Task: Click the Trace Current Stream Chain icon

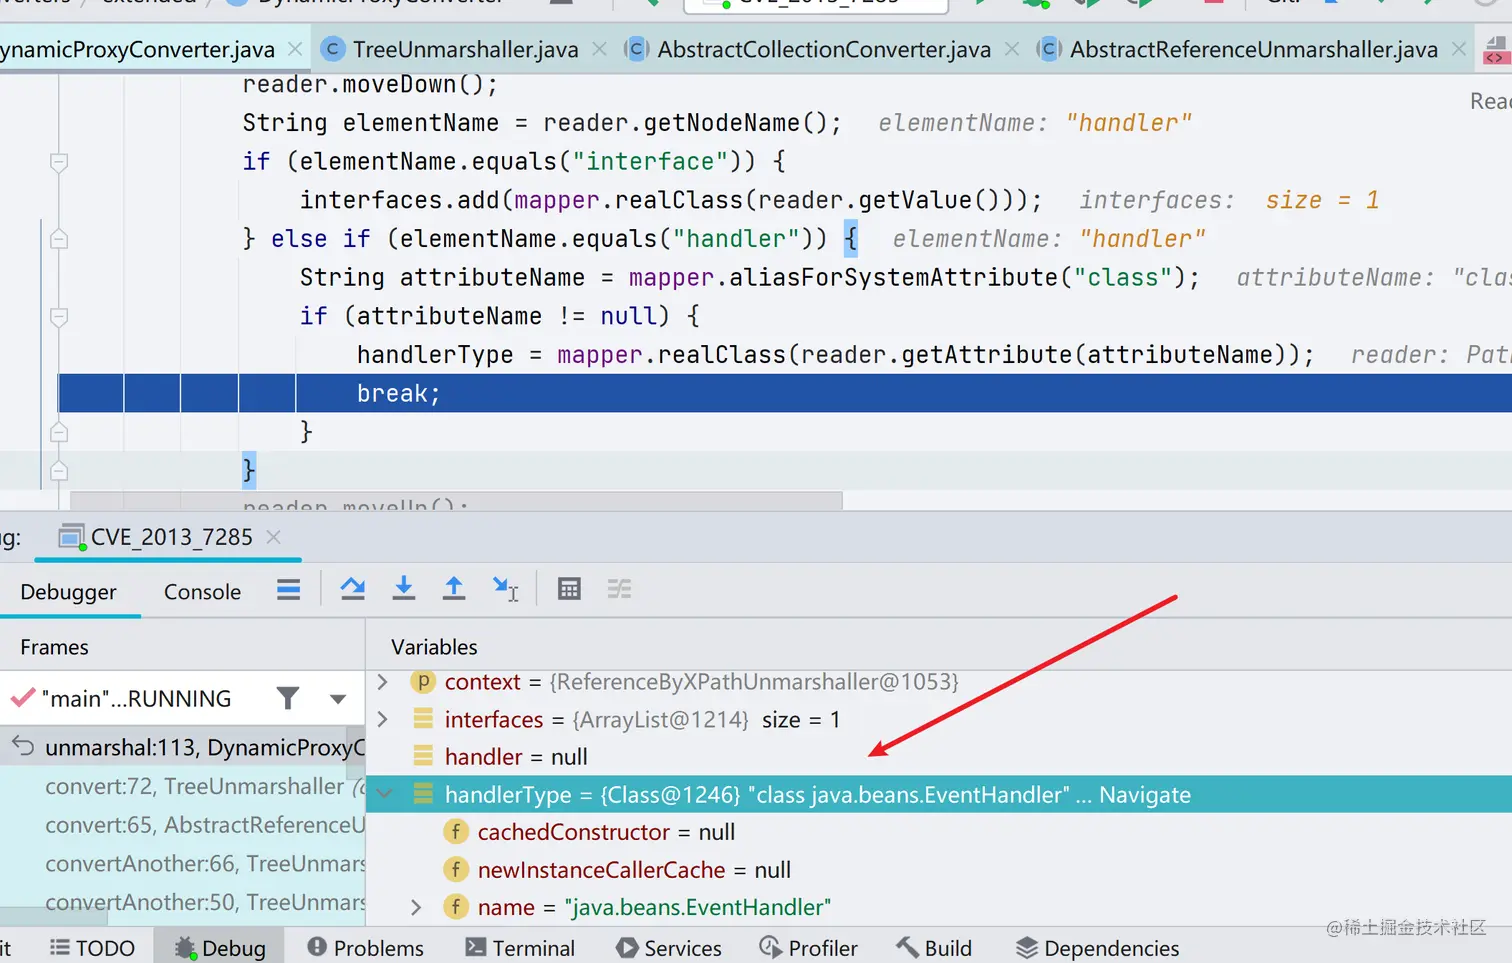Action: 619,589
